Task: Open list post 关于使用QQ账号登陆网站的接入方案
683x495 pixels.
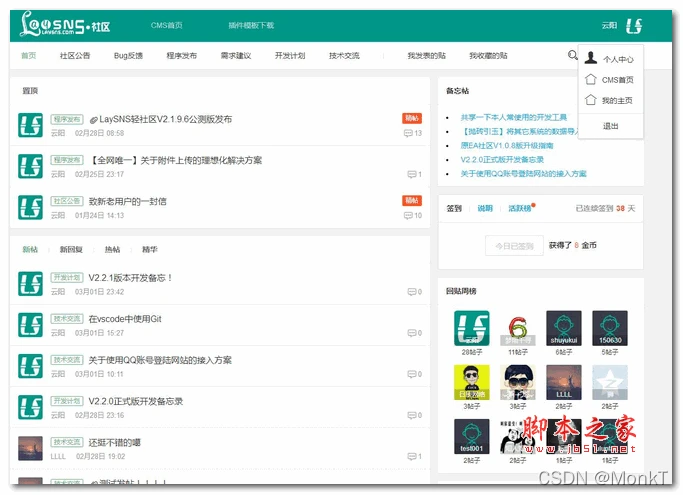Action: coord(160,360)
